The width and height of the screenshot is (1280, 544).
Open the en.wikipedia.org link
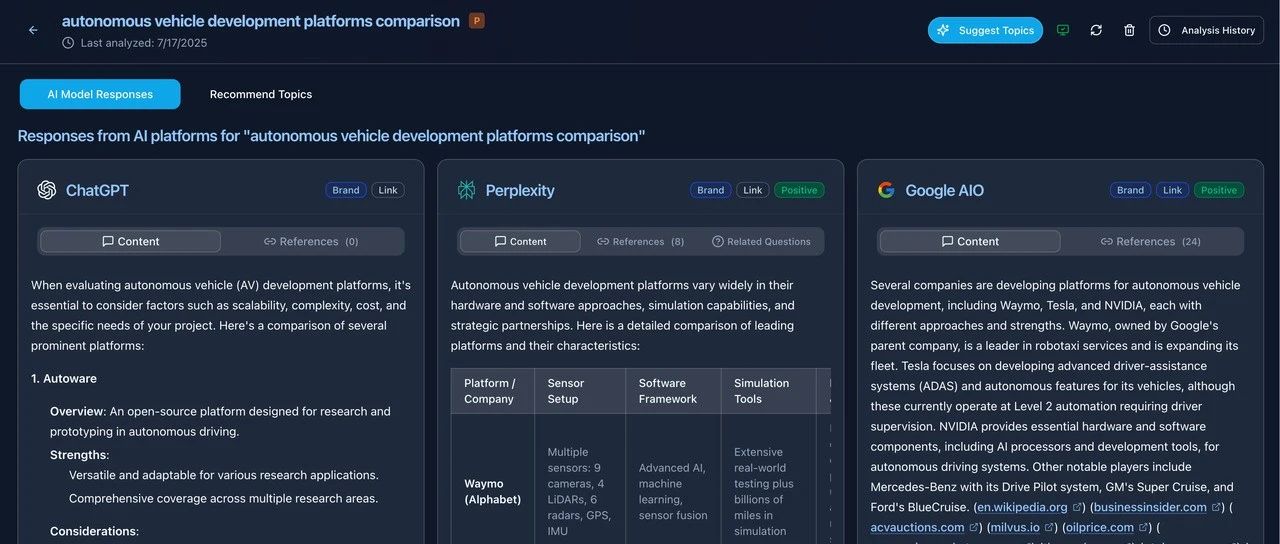tap(1022, 507)
